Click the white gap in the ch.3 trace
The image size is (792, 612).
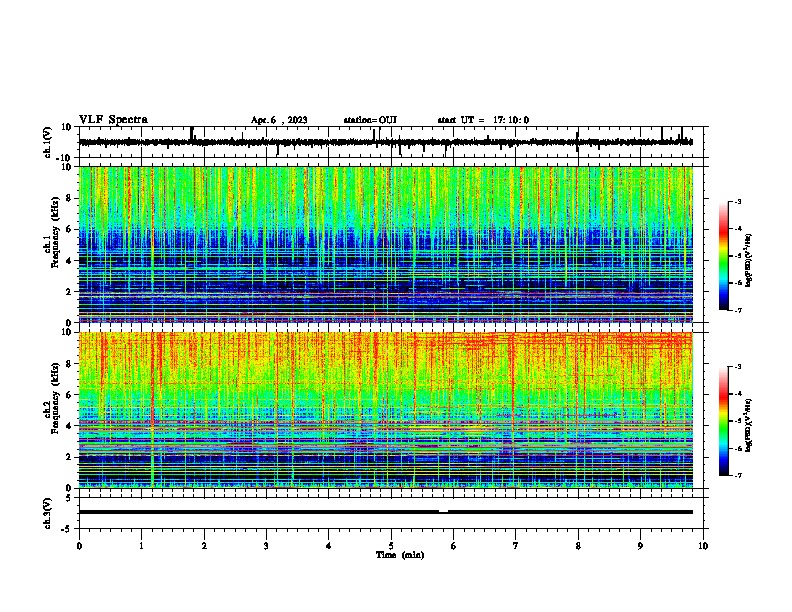coord(443,512)
